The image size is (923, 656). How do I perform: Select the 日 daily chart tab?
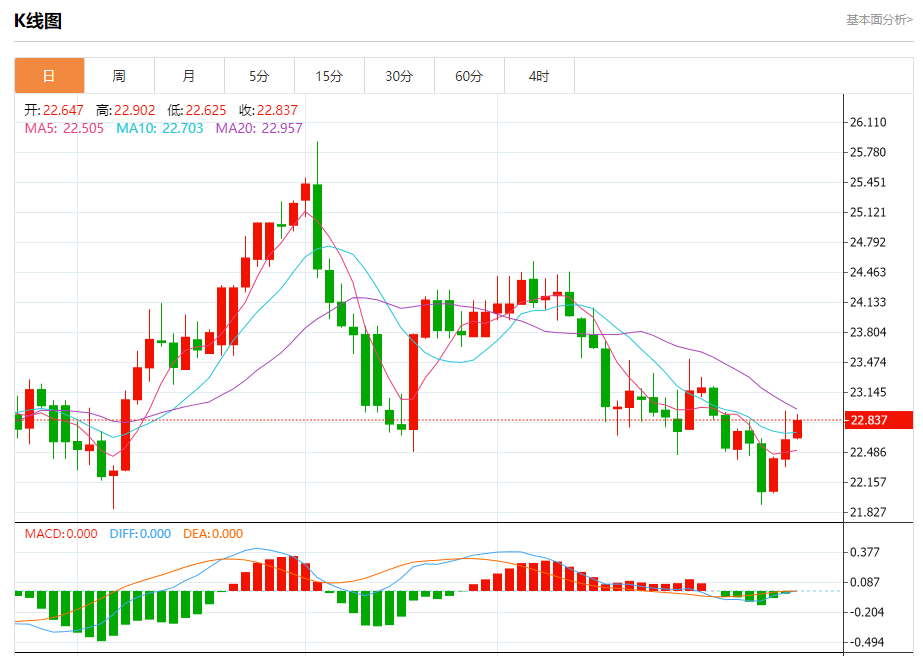pos(49,76)
